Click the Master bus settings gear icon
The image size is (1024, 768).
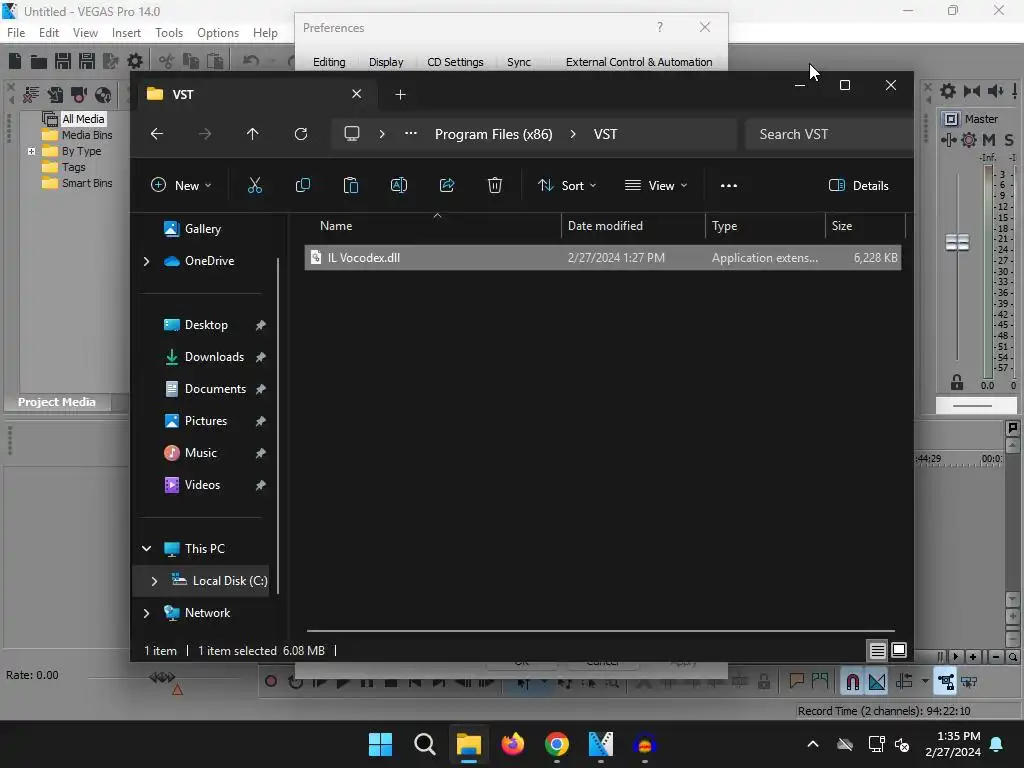point(948,91)
